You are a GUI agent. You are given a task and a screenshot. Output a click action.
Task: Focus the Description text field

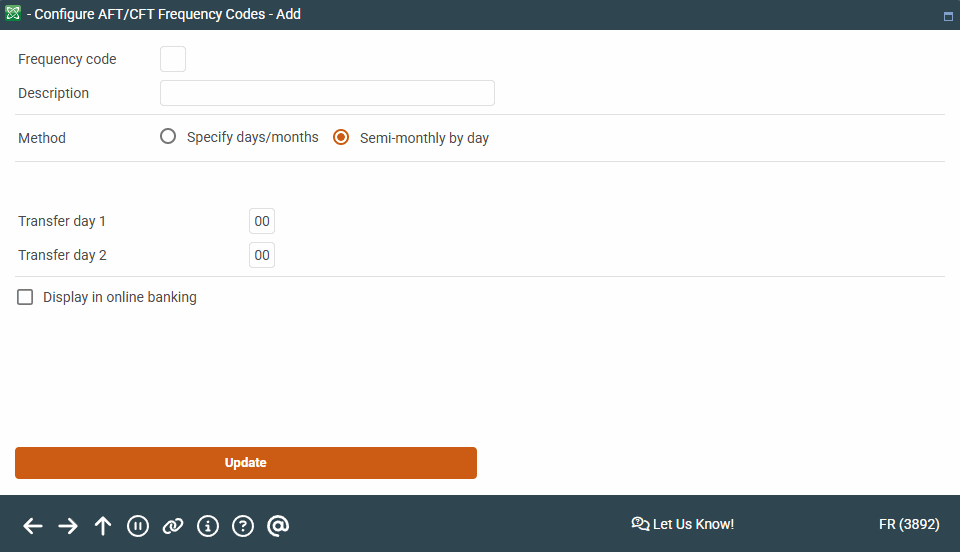coord(327,93)
